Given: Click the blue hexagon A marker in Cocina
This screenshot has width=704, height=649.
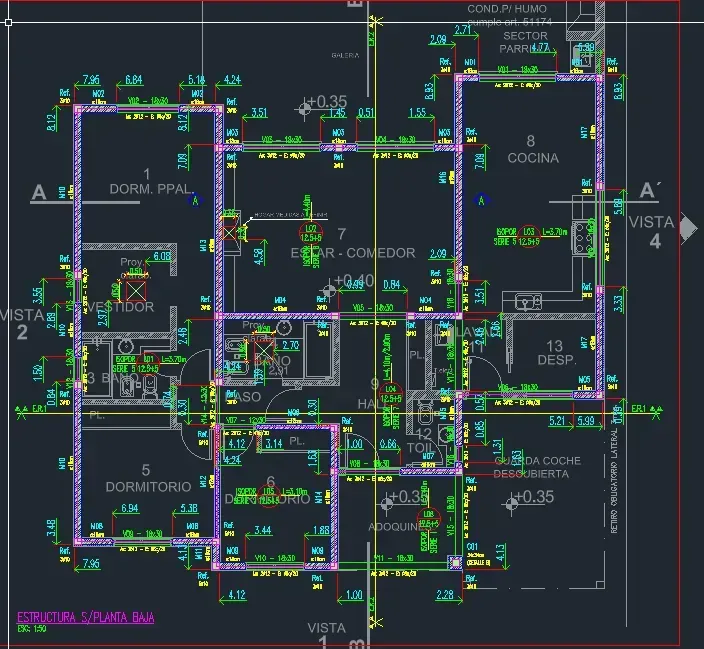Looking at the screenshot, I should pos(482,200).
